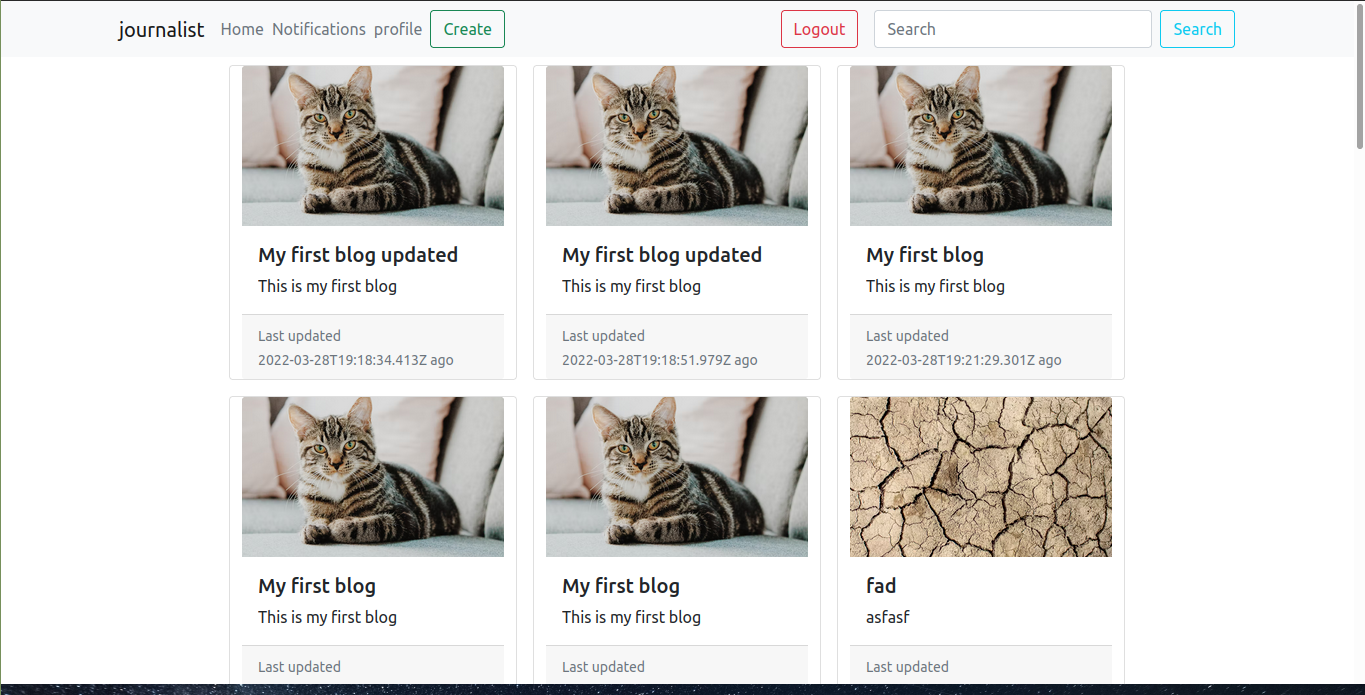The image size is (1365, 695).
Task: Open the cracked dry earth thumbnail
Action: pos(981,477)
